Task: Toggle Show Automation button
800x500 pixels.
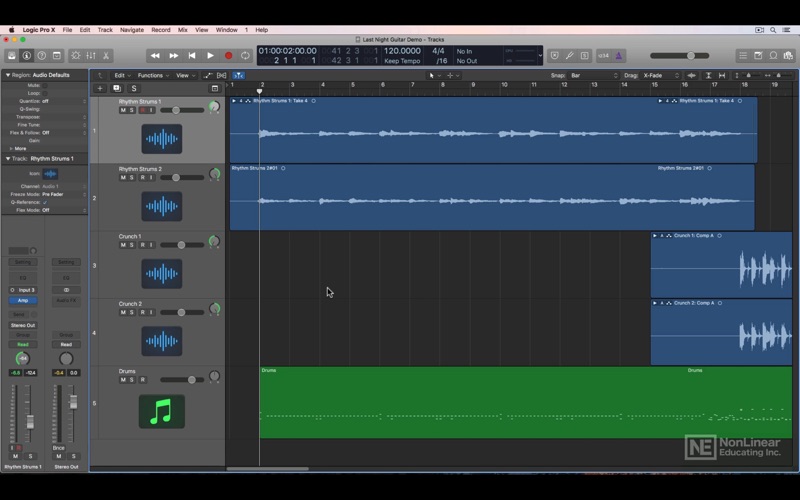Action: tap(208, 76)
